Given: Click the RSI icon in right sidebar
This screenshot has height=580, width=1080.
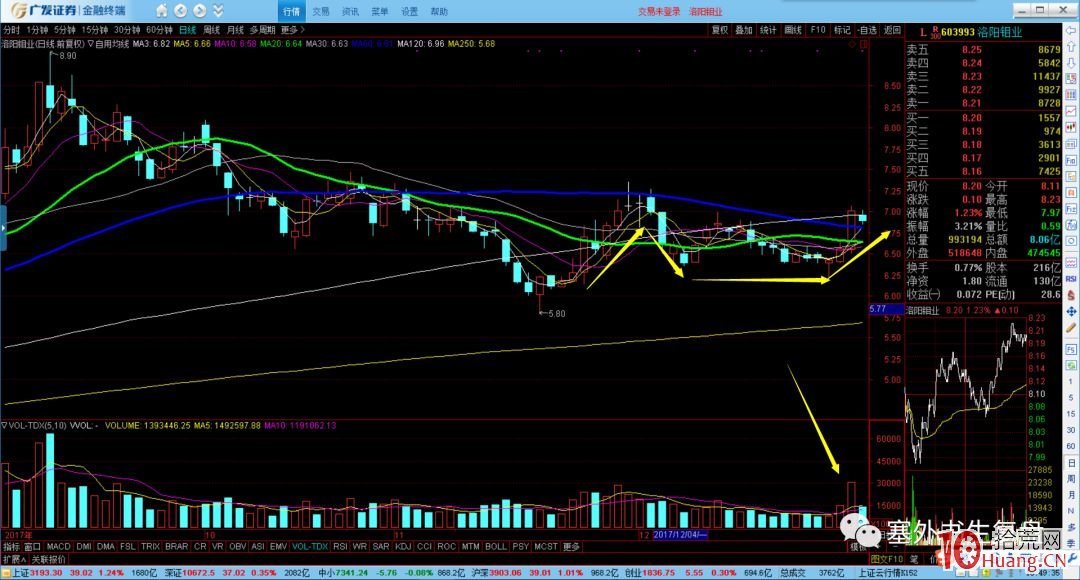Looking at the screenshot, I should pos(1072,279).
